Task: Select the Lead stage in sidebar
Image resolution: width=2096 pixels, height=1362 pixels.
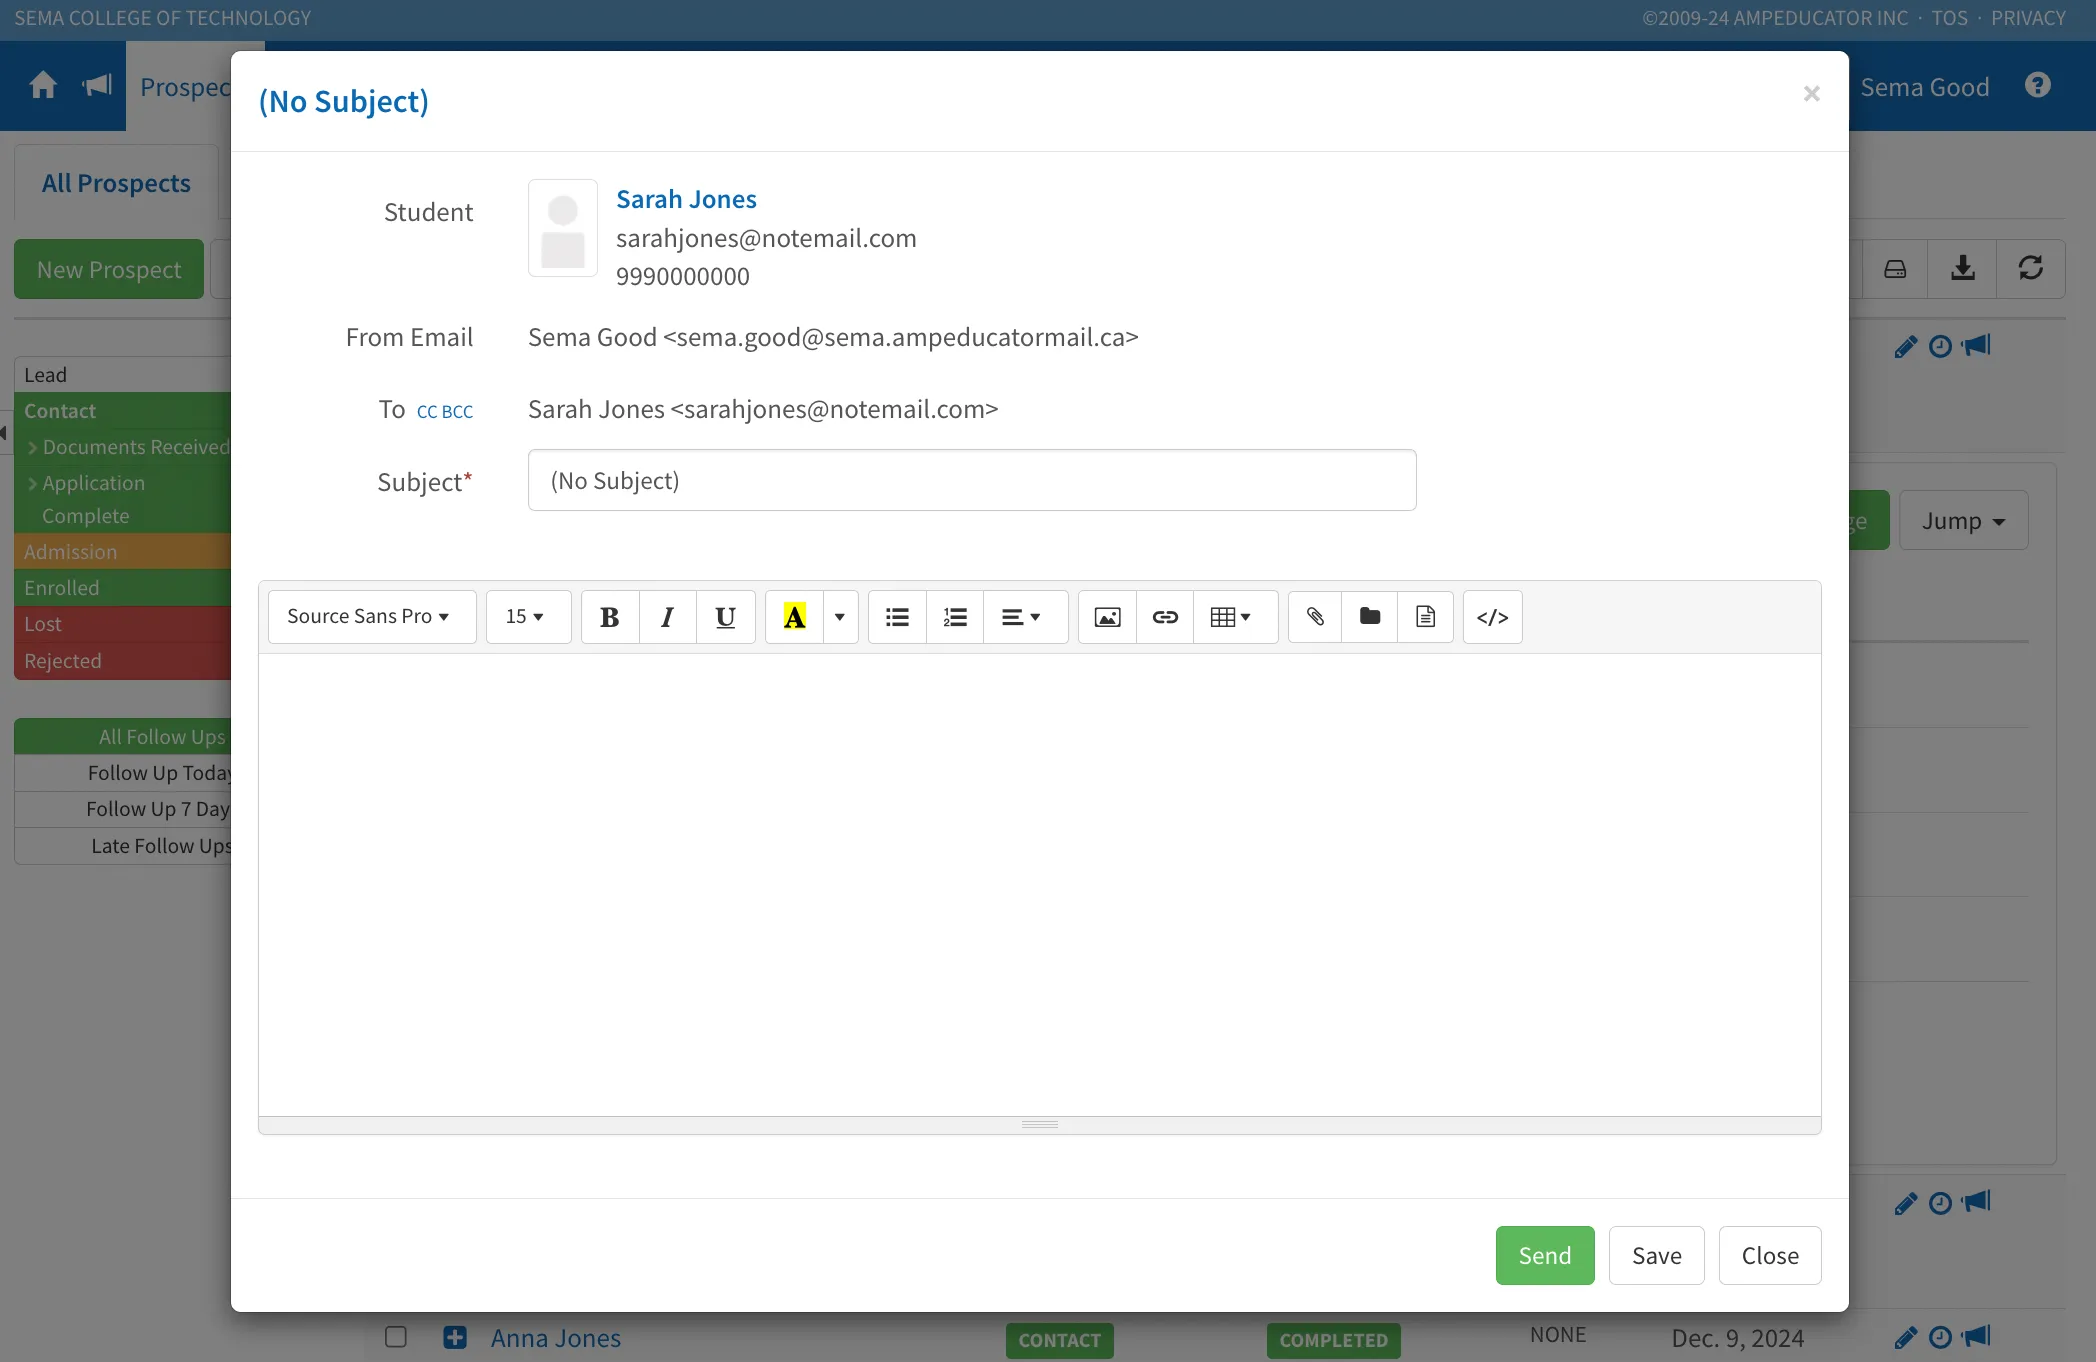Action: click(123, 375)
